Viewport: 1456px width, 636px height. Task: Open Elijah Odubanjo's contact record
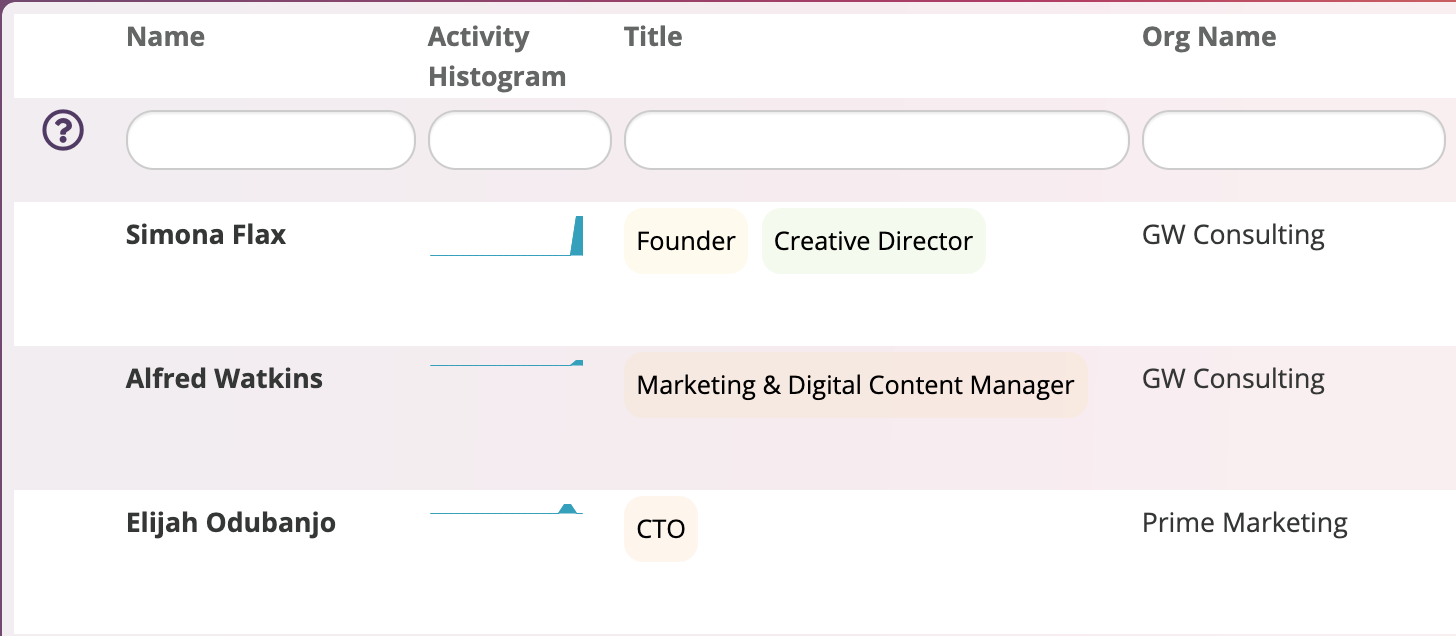tap(231, 523)
